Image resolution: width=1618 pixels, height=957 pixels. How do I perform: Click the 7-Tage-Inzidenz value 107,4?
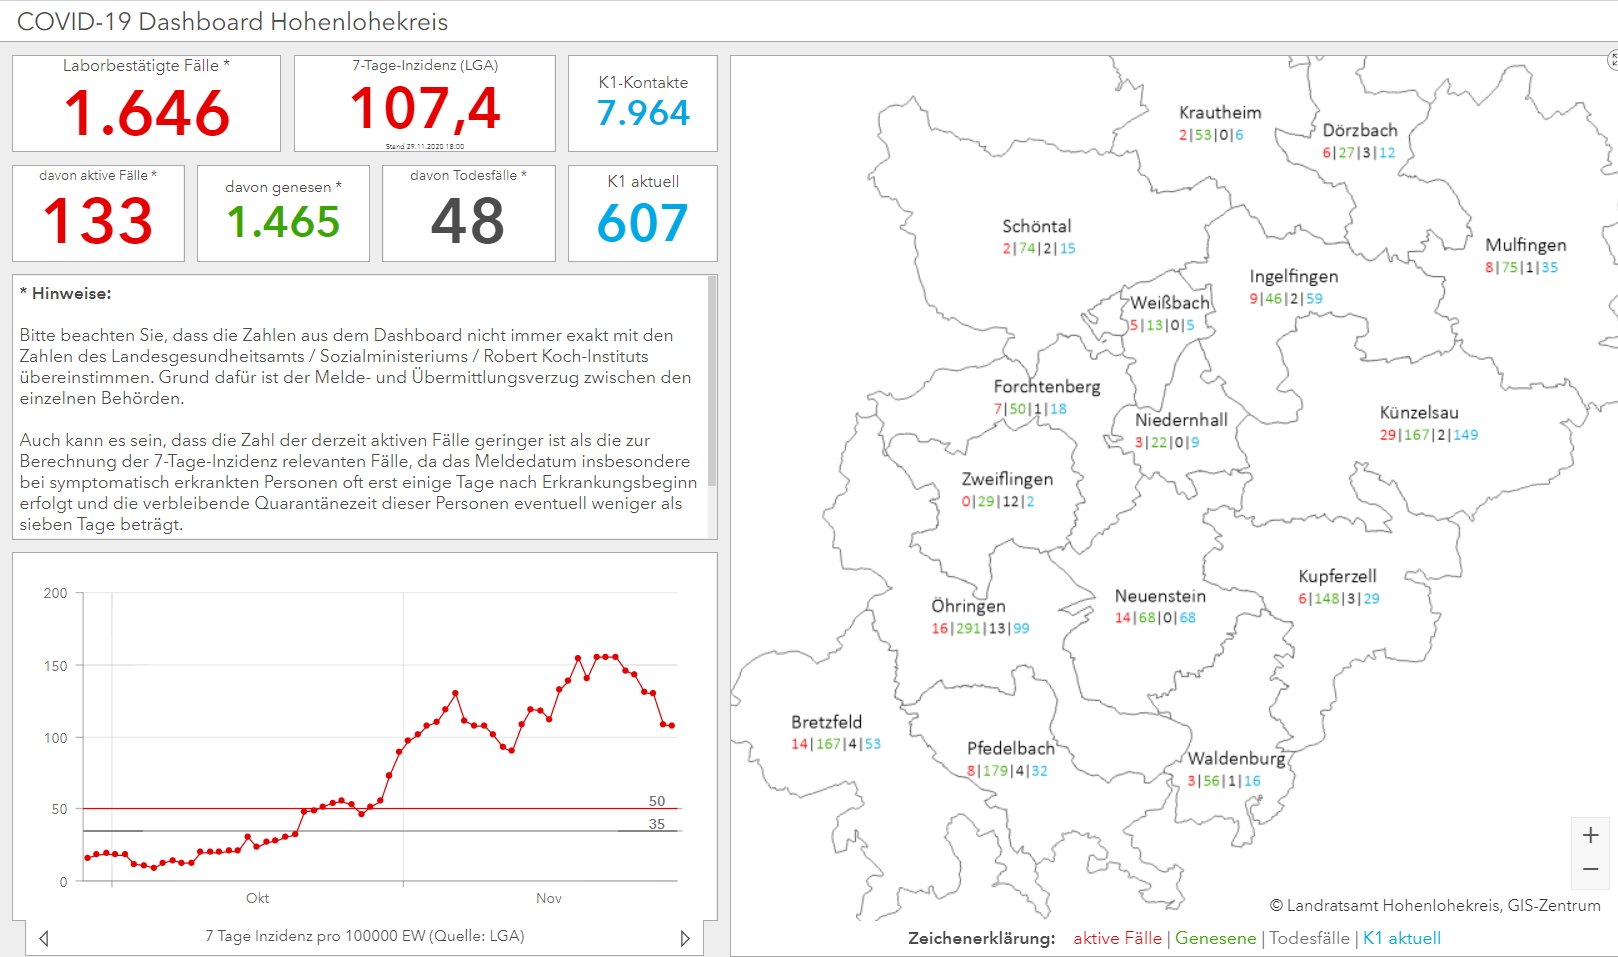(425, 108)
